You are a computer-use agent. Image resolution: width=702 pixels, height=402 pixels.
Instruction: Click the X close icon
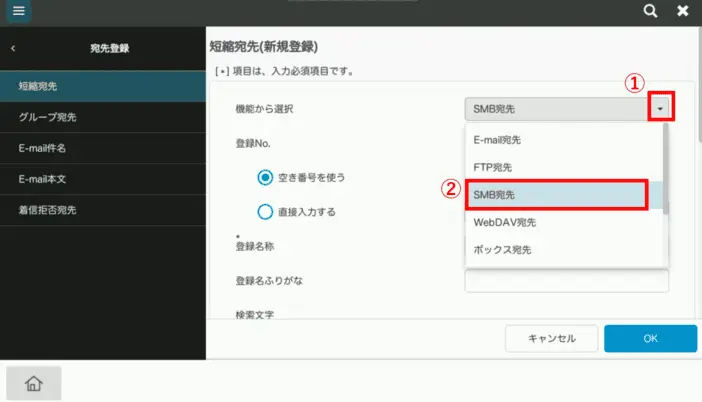(683, 12)
